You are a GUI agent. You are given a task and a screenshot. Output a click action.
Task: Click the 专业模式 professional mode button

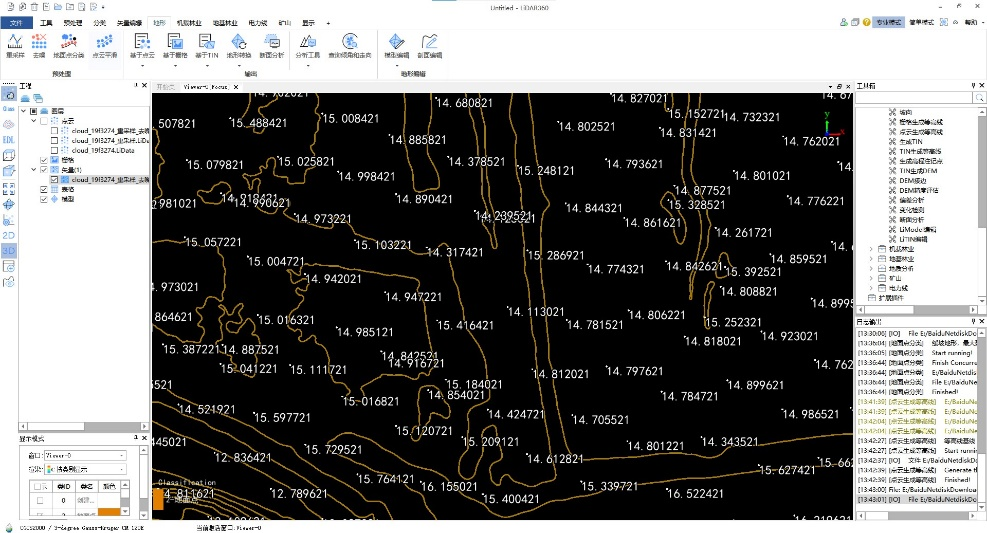click(888, 22)
